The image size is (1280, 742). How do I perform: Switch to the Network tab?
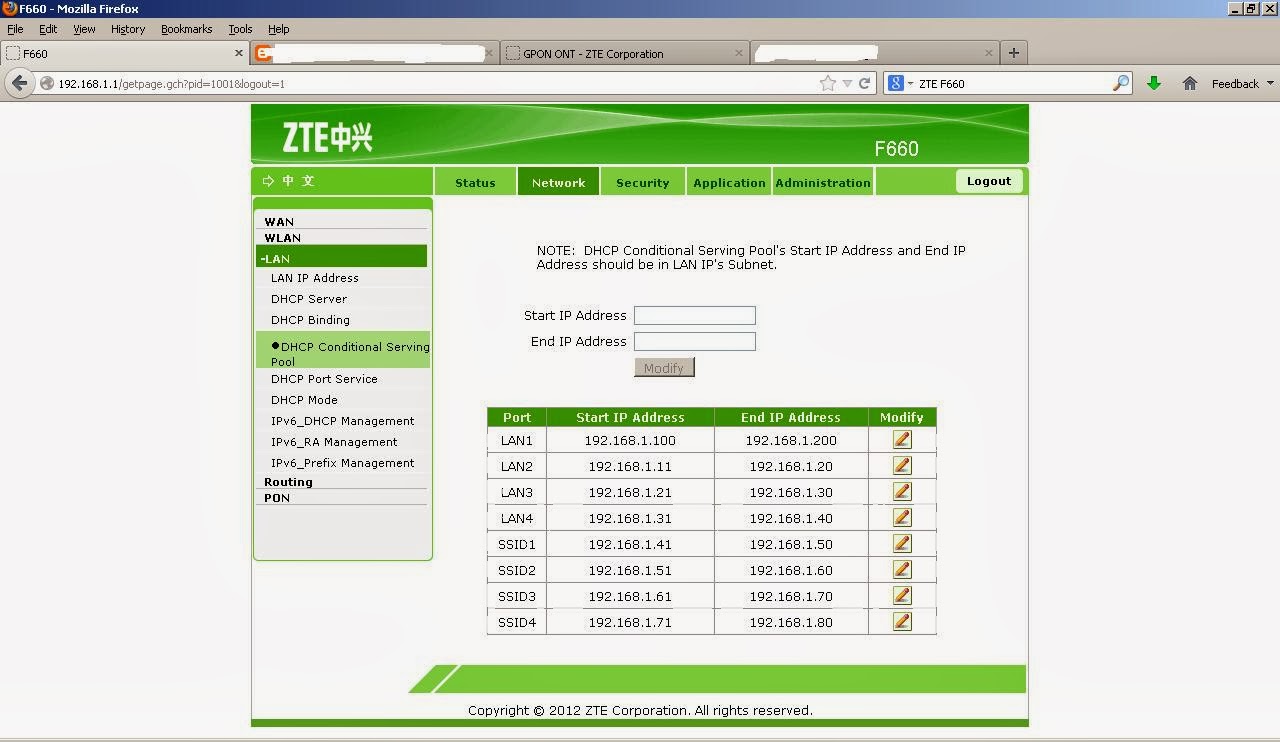click(x=558, y=182)
